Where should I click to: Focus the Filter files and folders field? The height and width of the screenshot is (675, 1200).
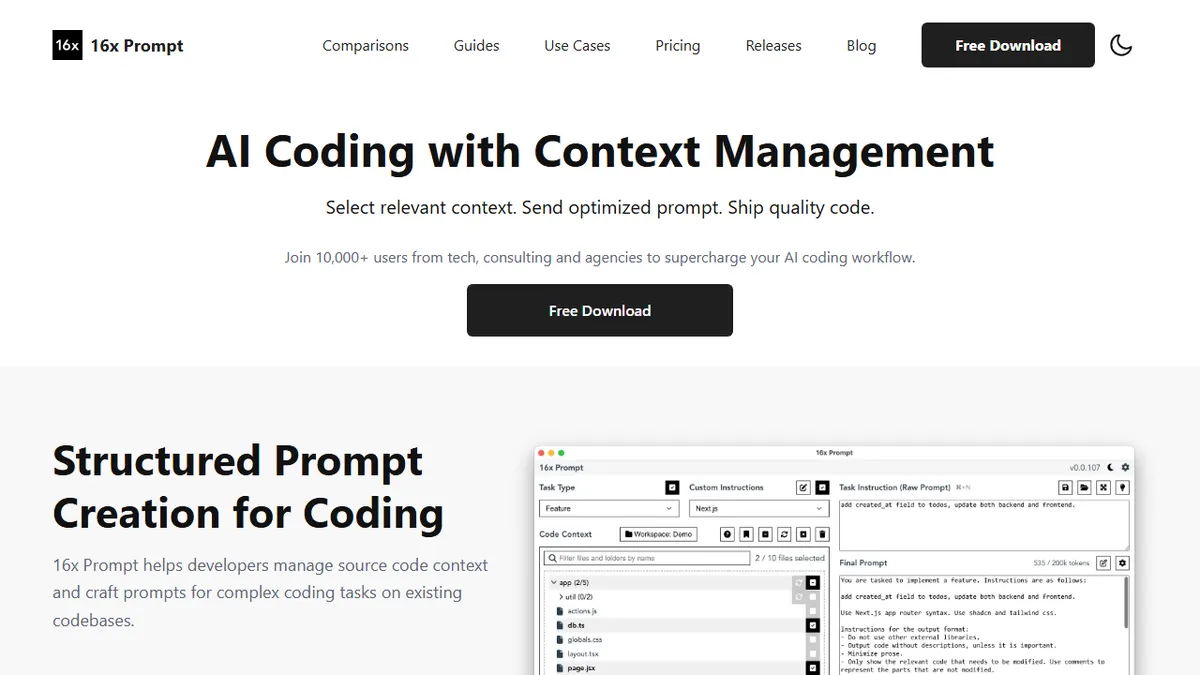[647, 558]
